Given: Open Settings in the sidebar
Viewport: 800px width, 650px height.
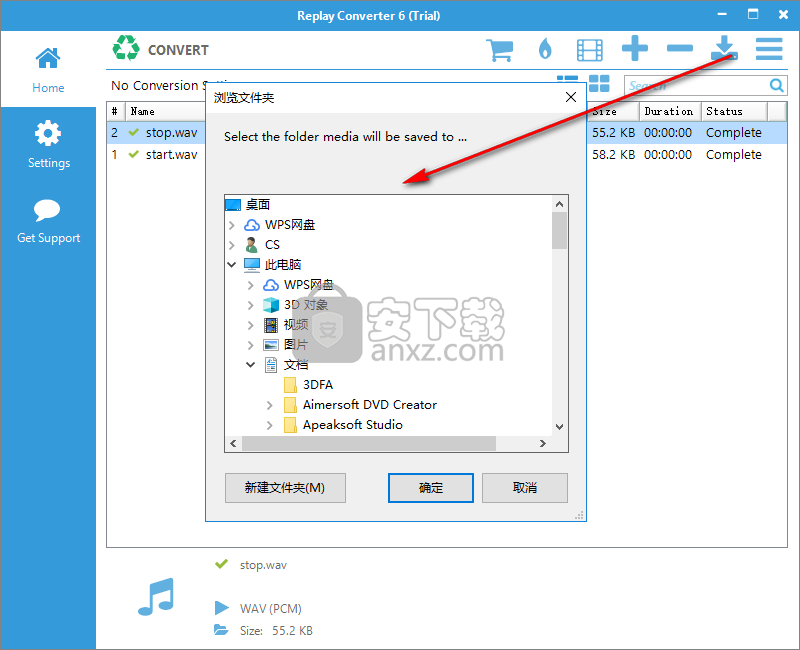Looking at the screenshot, I should pos(48,144).
